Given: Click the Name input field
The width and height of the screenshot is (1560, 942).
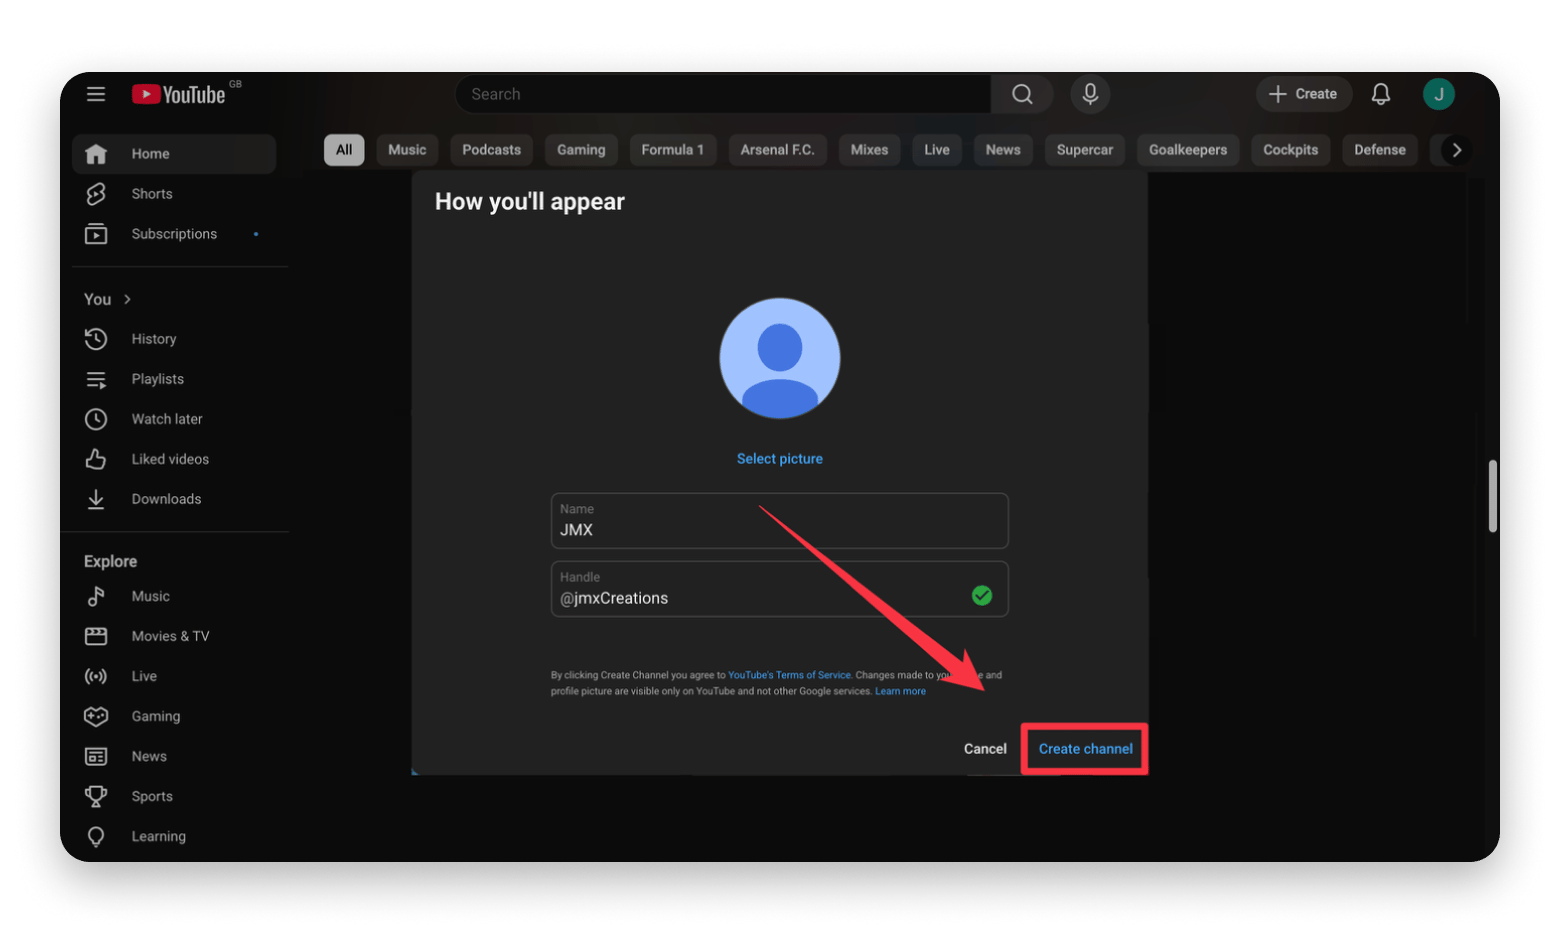Looking at the screenshot, I should point(779,529).
